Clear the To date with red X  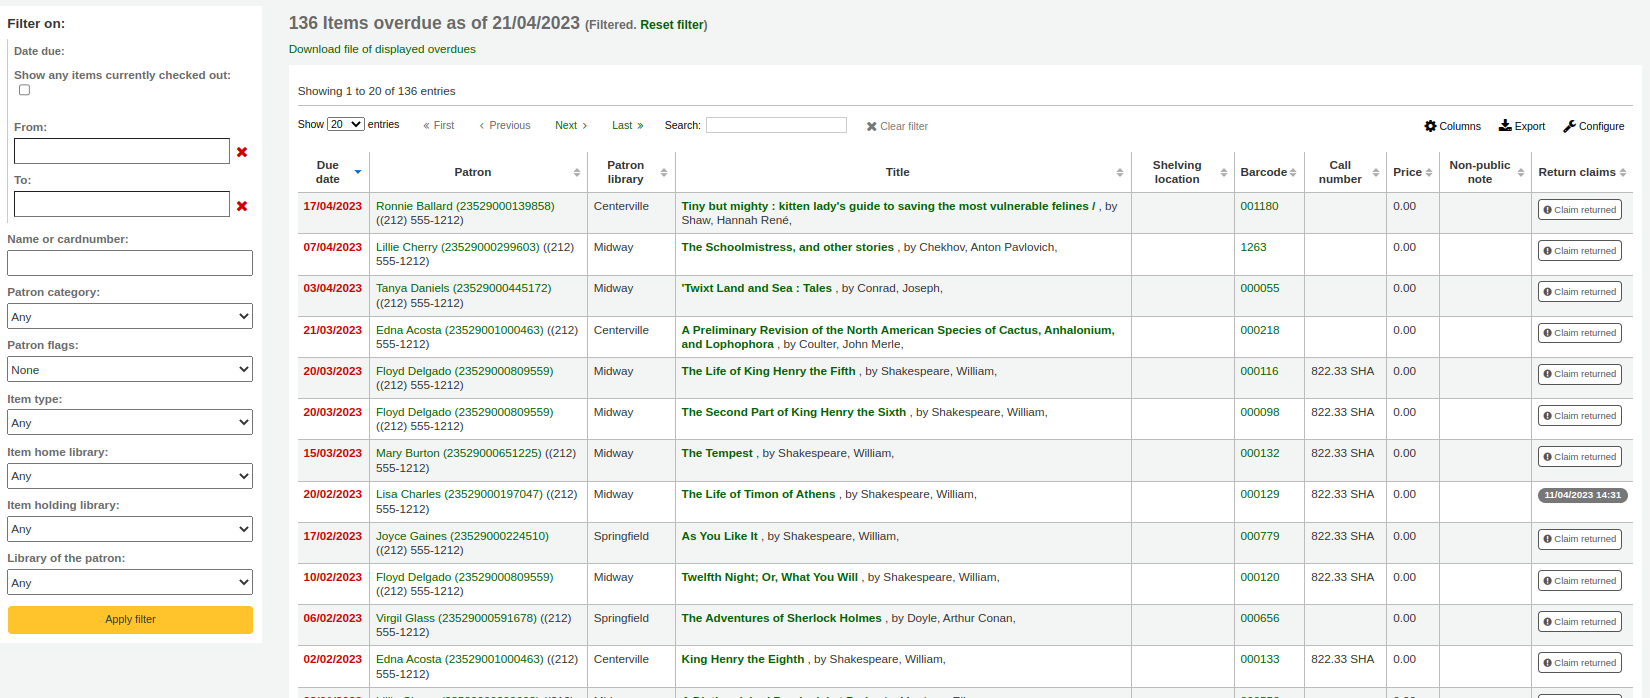coord(241,206)
